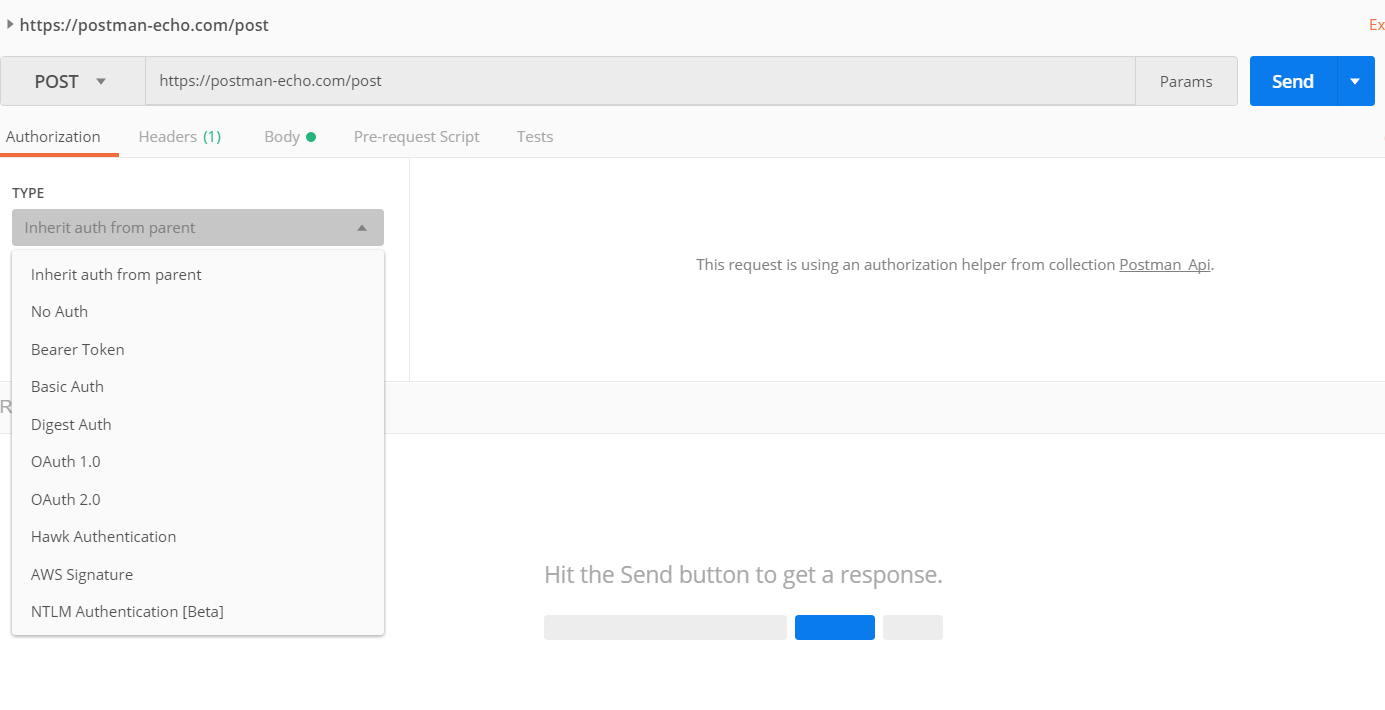Open the Tests tab
The image size is (1385, 710).
click(x=534, y=136)
